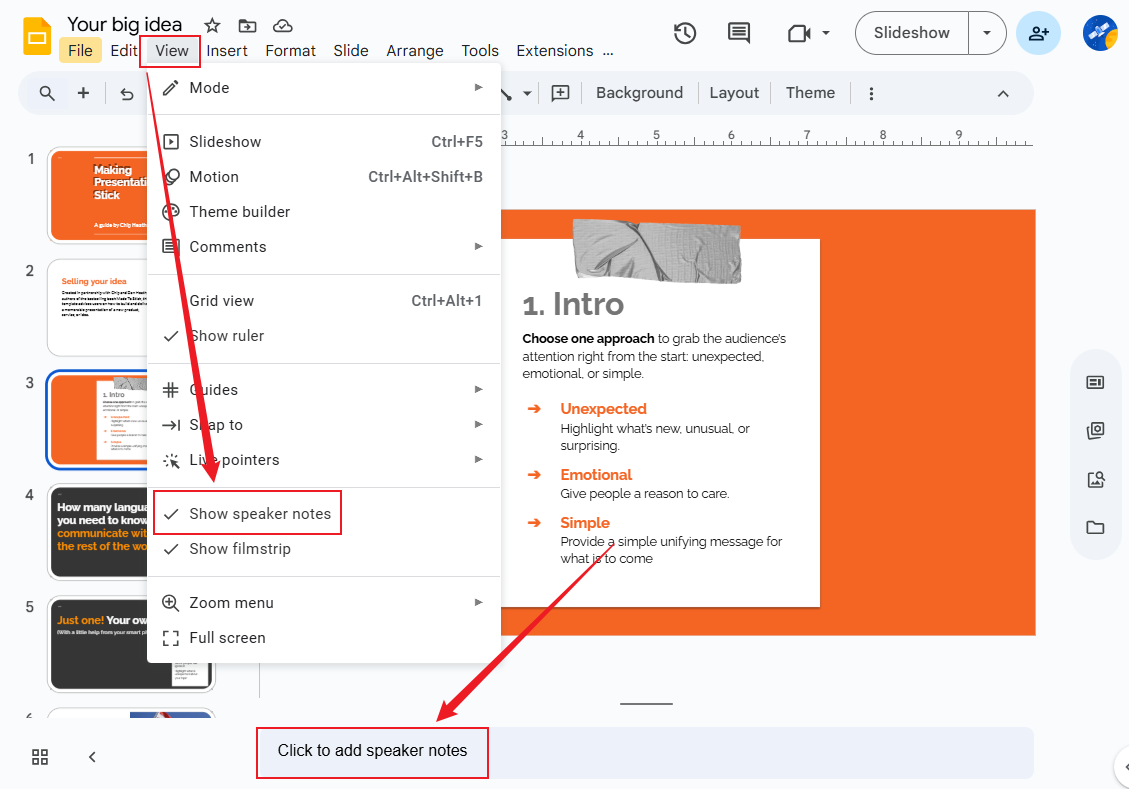Open all comments panel

pos(738,33)
